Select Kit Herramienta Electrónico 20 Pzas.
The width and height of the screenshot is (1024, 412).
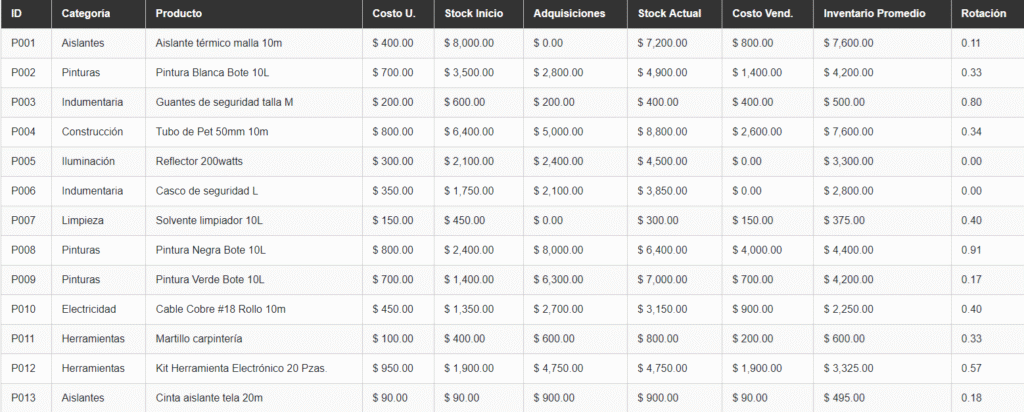(x=241, y=368)
